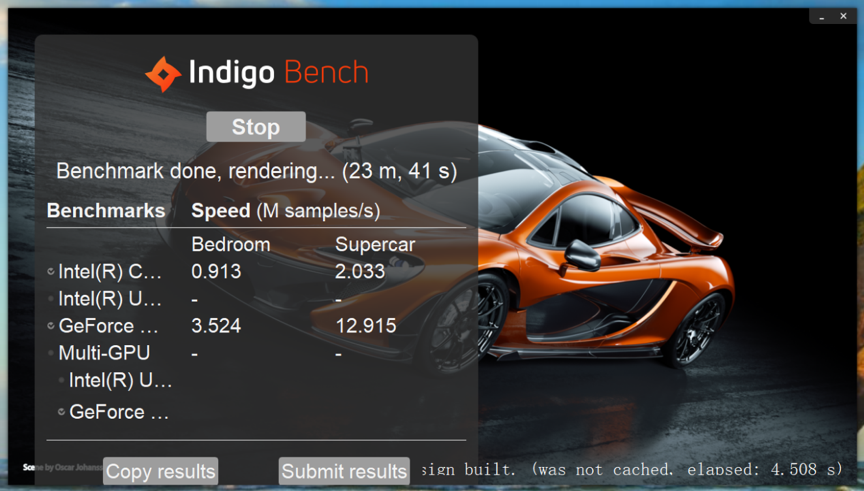
Task: Enable the top-level Intel(R) U… device checkbox
Action: pos(51,299)
